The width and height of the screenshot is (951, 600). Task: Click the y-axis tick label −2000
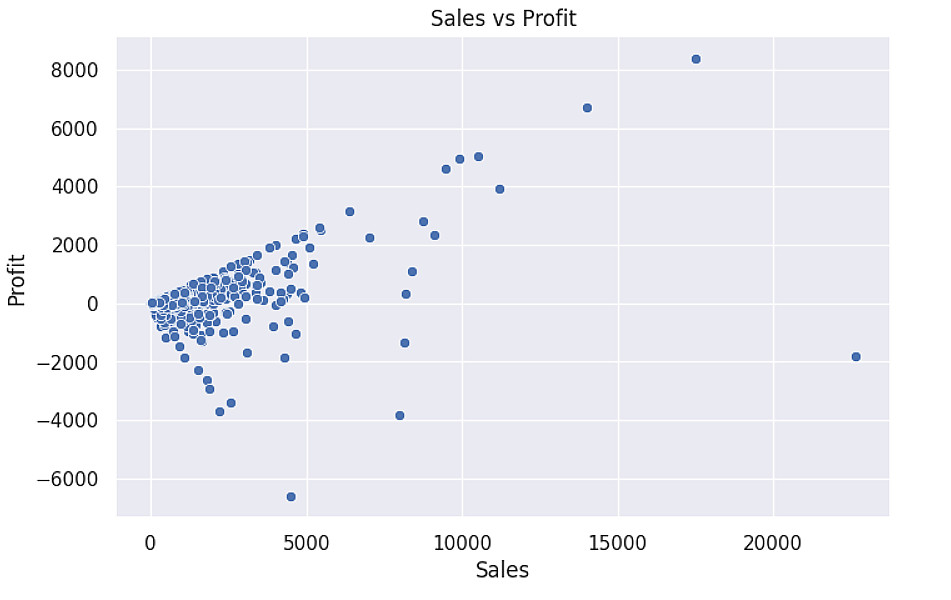68,362
